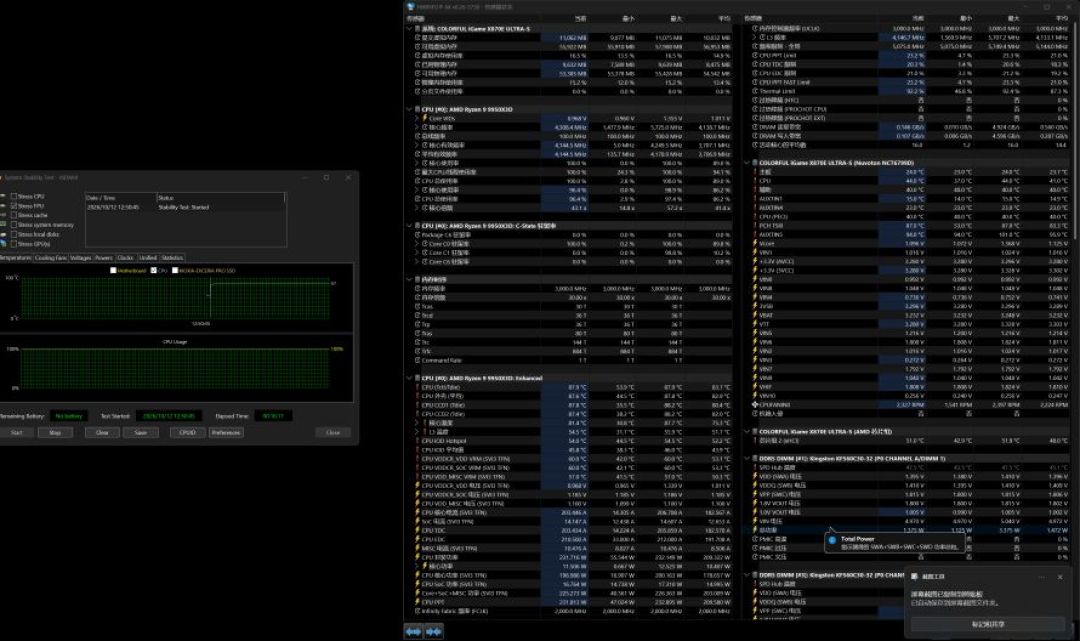Collapse the CPU C-State residency sensor group

(409, 226)
